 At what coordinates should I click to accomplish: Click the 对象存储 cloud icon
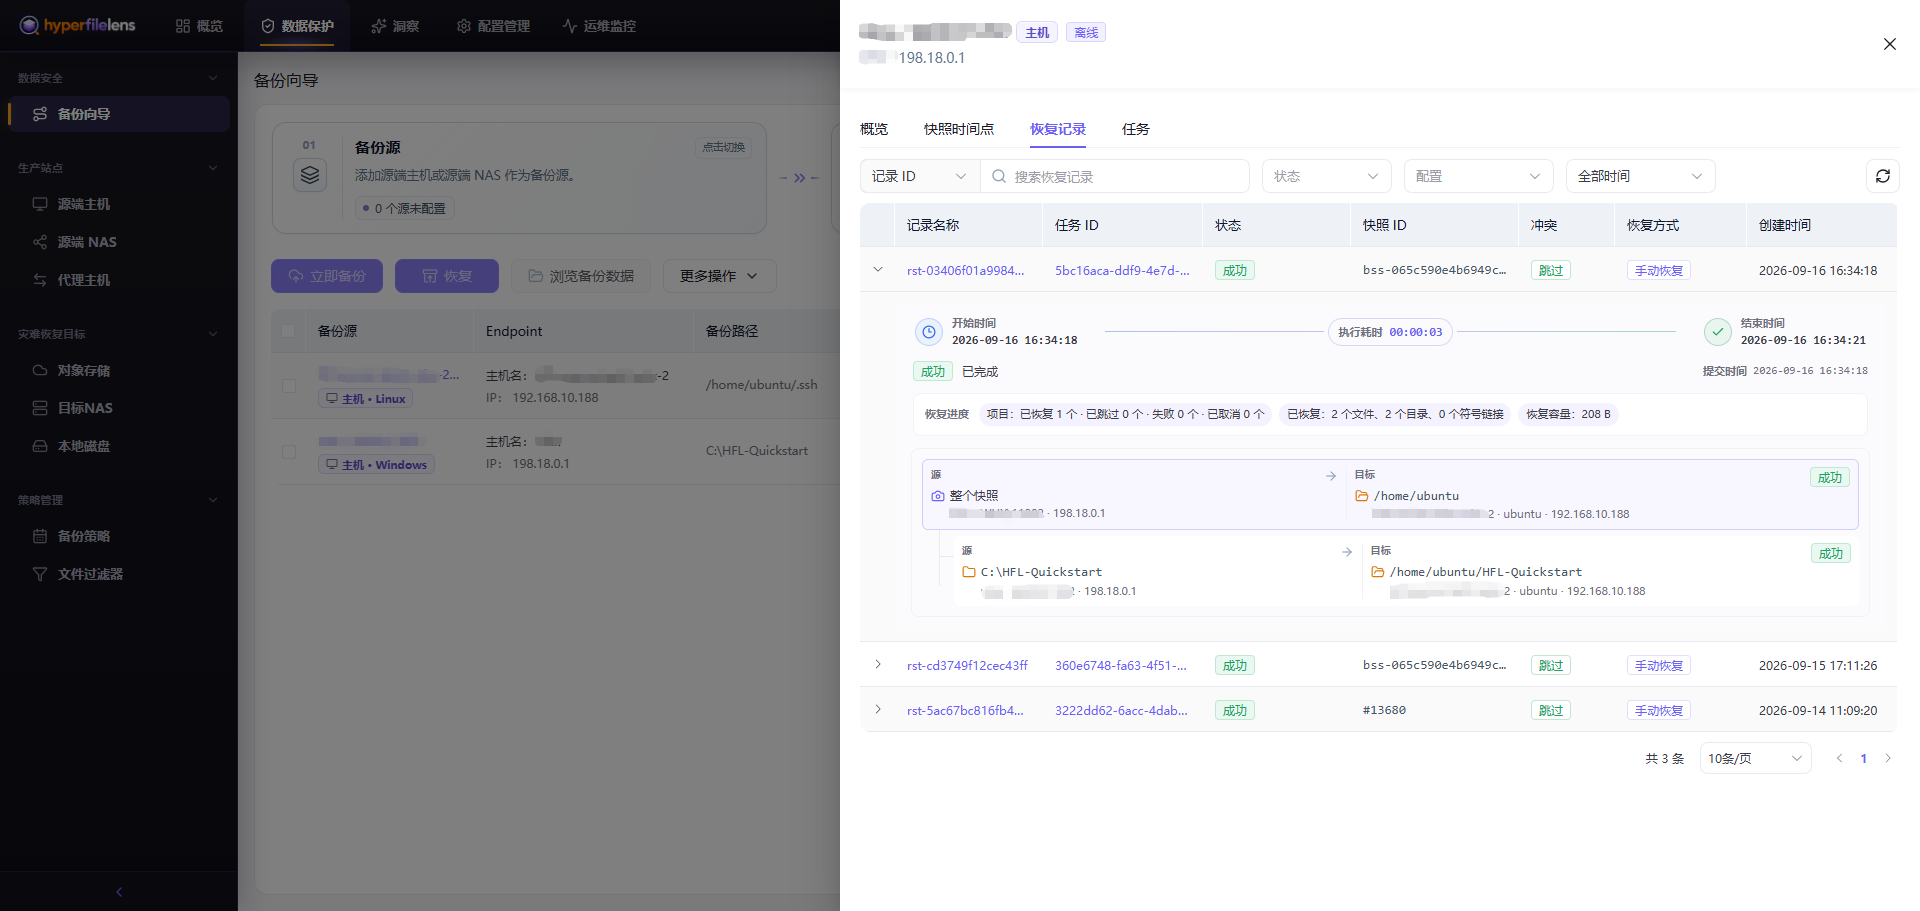pos(40,370)
